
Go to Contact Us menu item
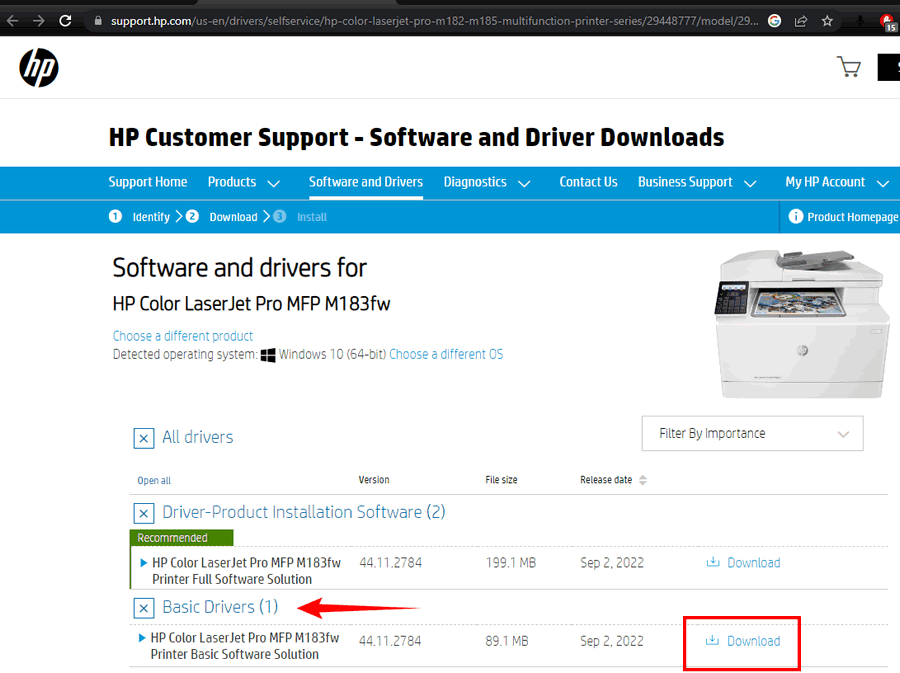click(588, 182)
